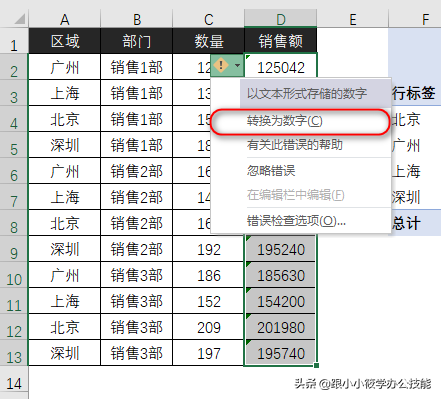441x399 pixels.
Task: Select cell containing 201980
Action: click(x=281, y=327)
